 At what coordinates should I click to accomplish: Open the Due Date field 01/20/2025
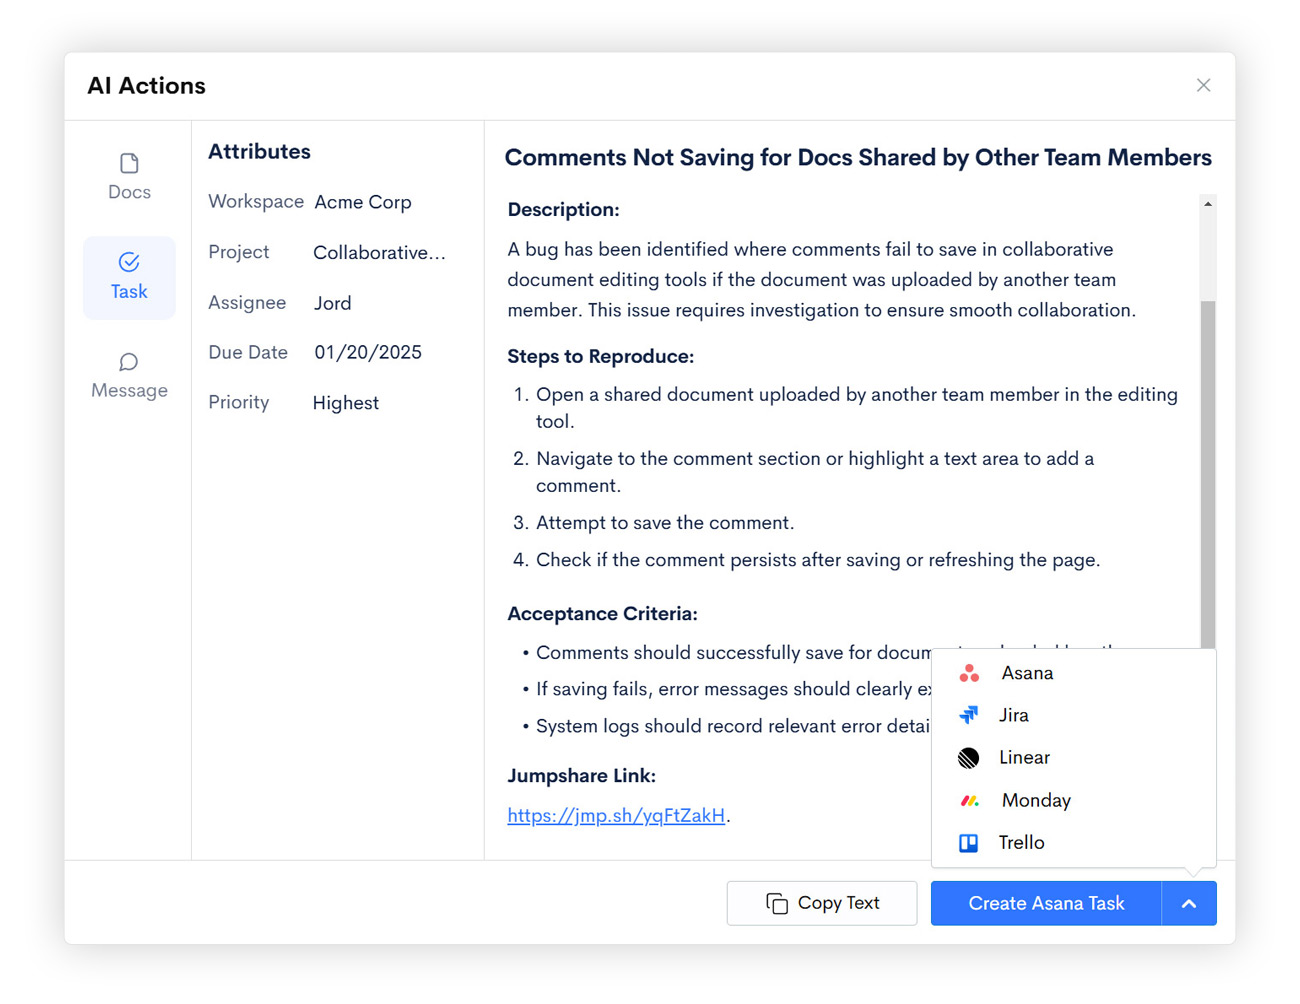coord(368,352)
